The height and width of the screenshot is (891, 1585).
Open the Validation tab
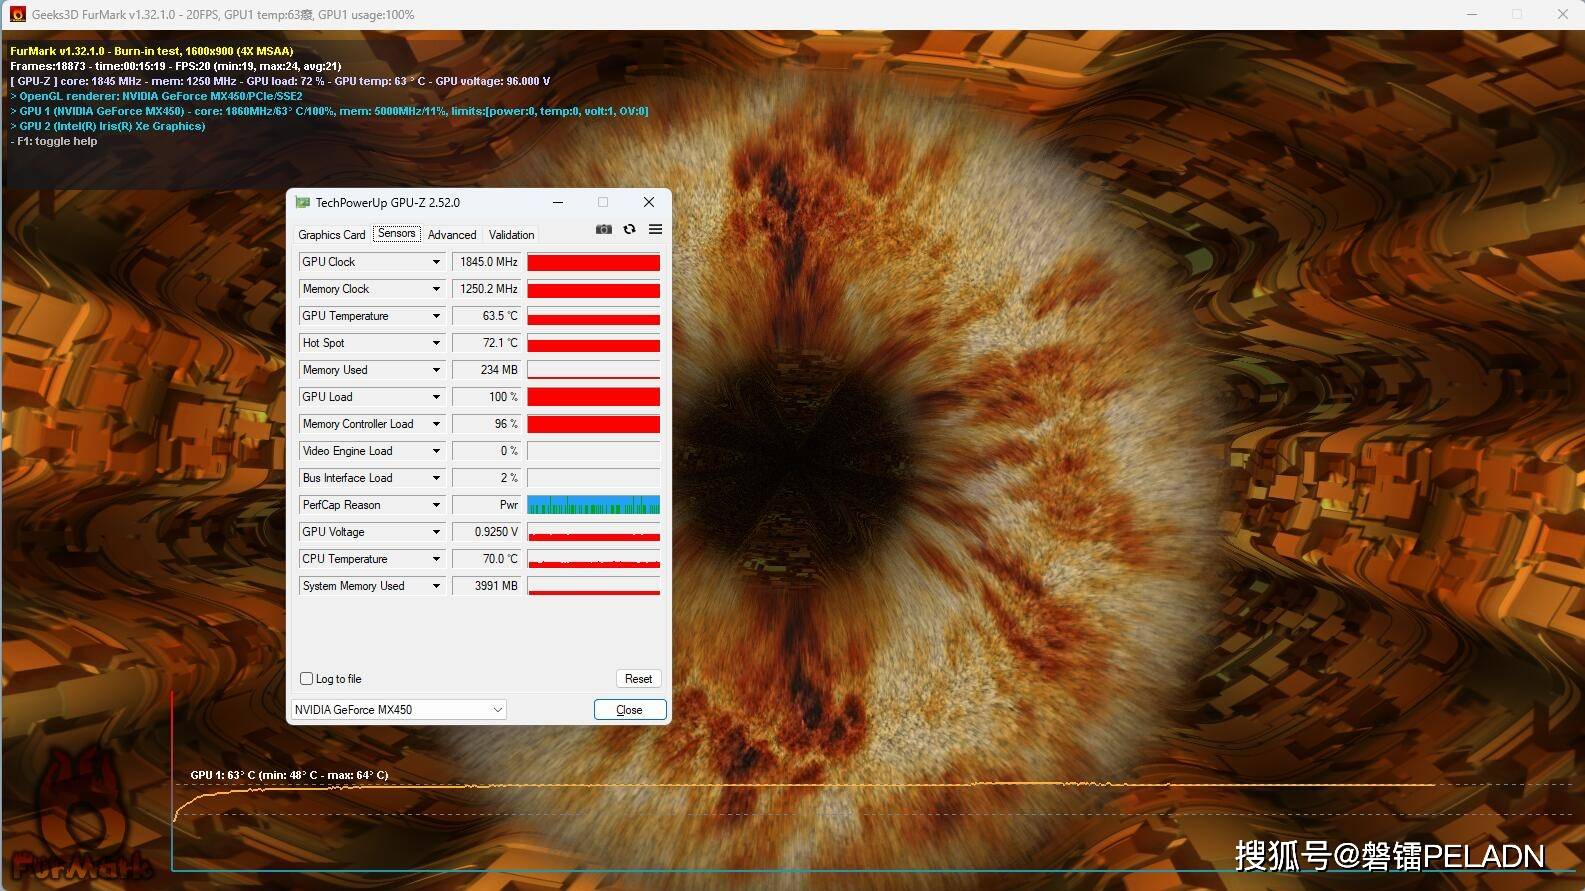coord(511,235)
